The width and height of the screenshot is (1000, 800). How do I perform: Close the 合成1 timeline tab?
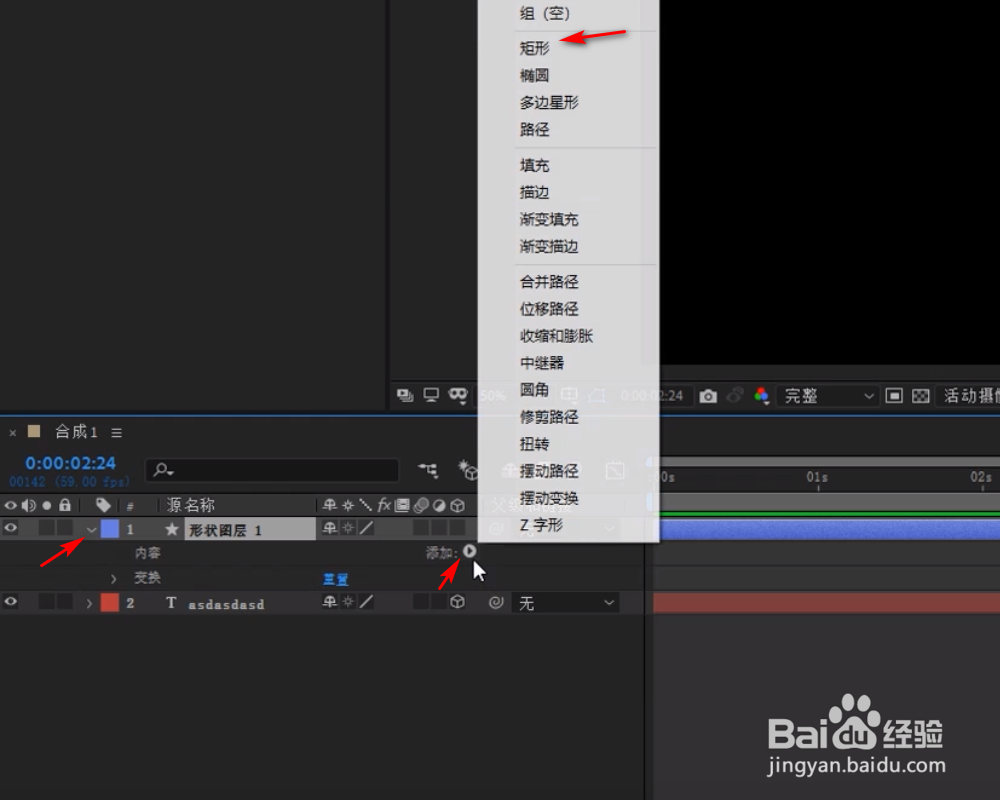(x=13, y=433)
